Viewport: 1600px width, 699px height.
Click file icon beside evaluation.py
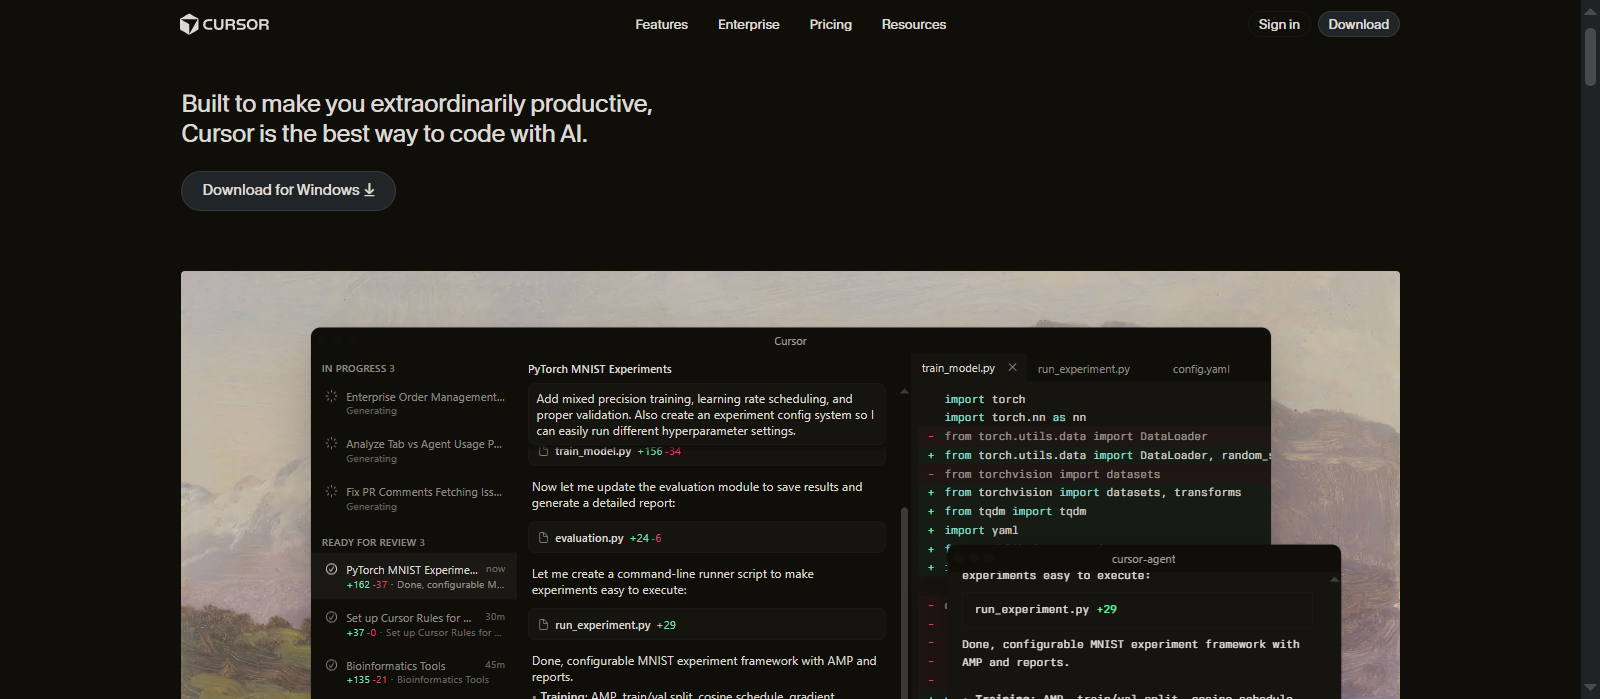coord(543,538)
